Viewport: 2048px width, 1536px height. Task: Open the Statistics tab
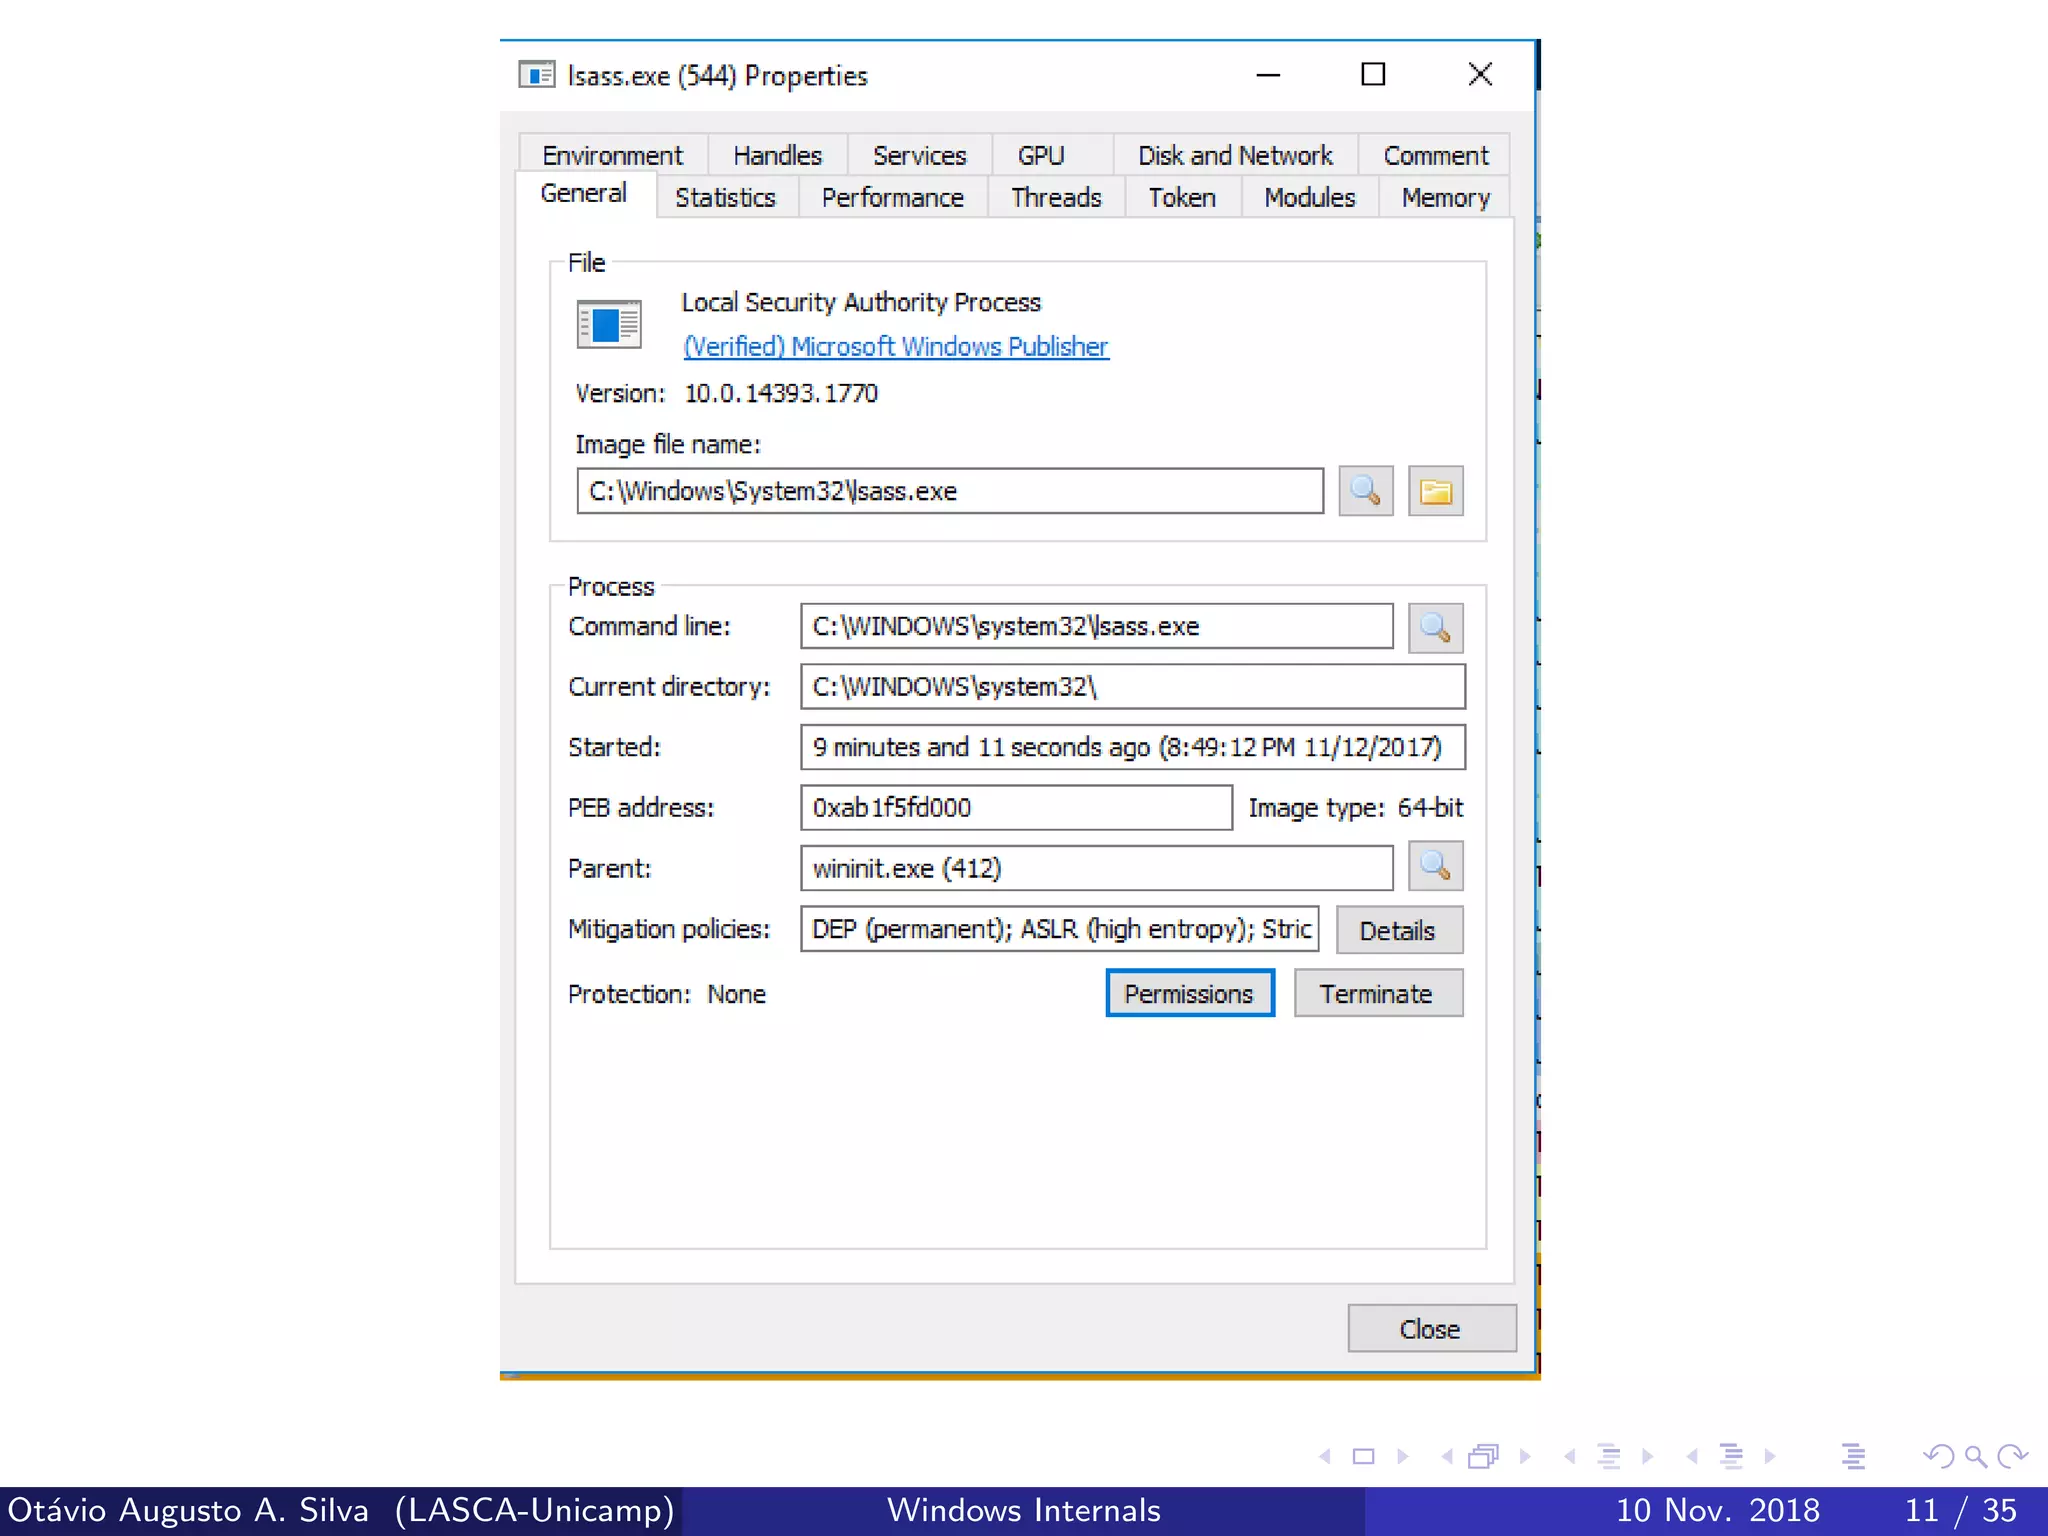tap(725, 197)
